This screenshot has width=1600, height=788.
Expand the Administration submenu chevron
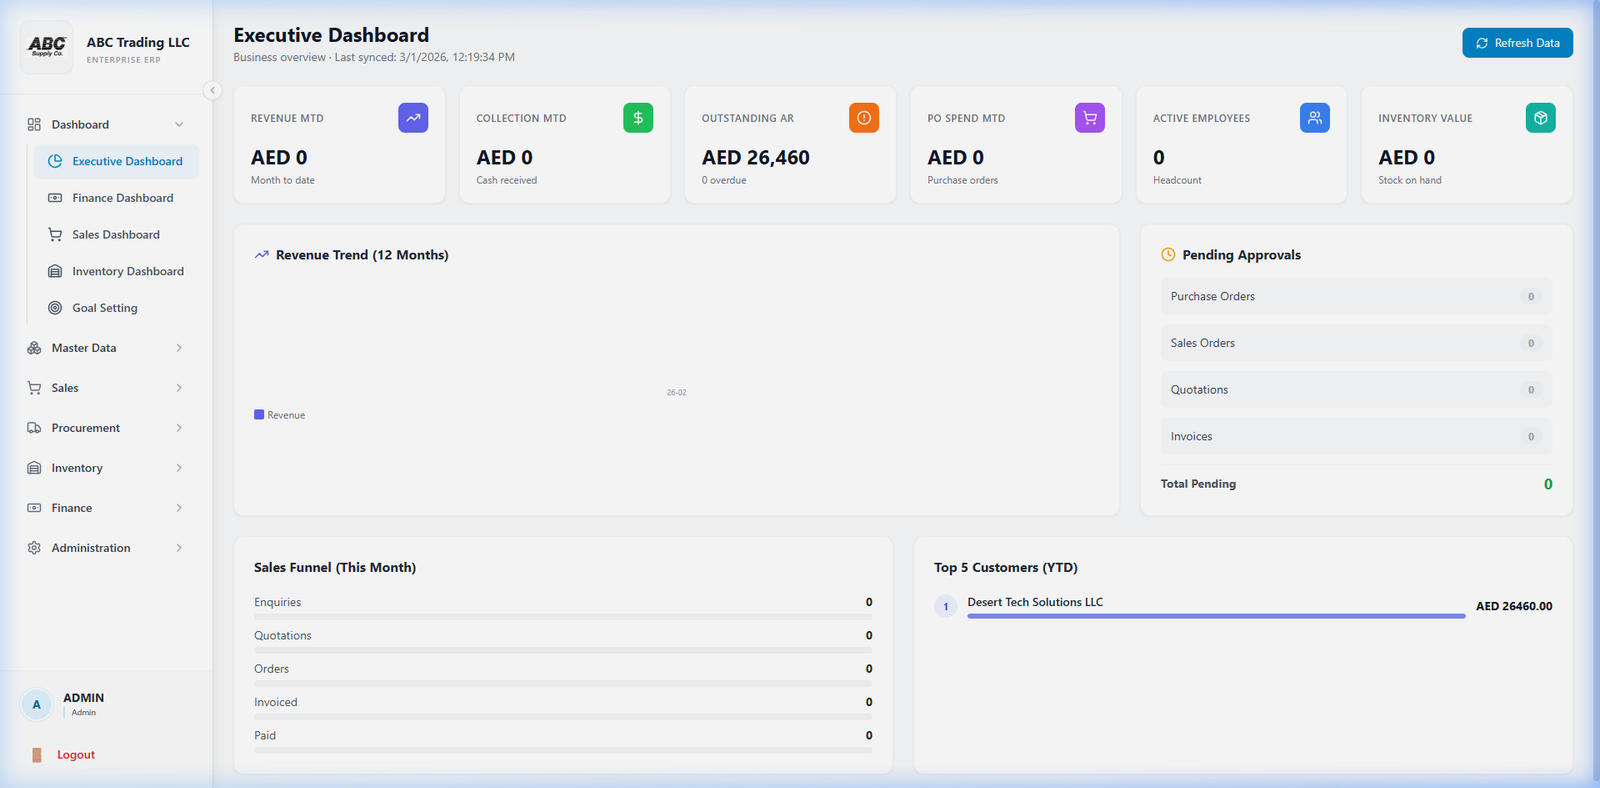pyautogui.click(x=179, y=548)
